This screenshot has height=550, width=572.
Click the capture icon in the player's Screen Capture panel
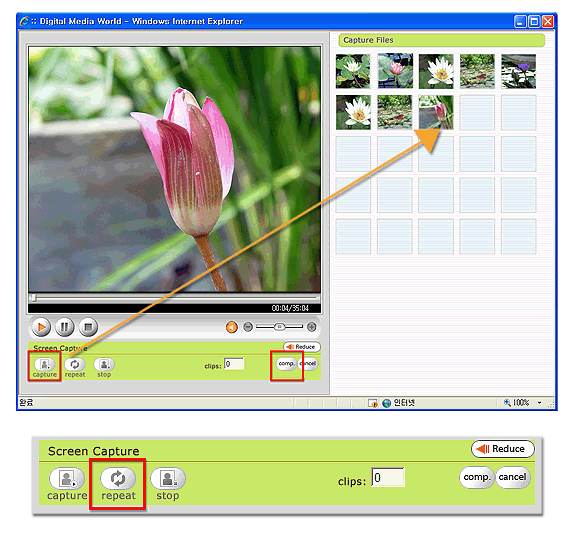pos(45,364)
